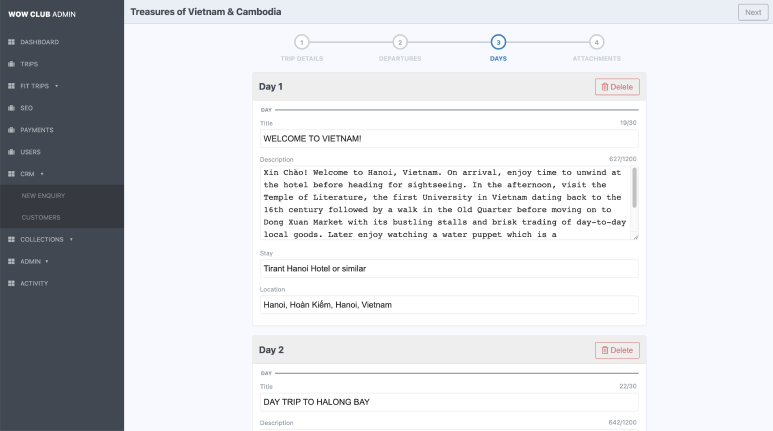Click trash icon on Day 1 Delete
The height and width of the screenshot is (431, 773).
click(x=605, y=87)
